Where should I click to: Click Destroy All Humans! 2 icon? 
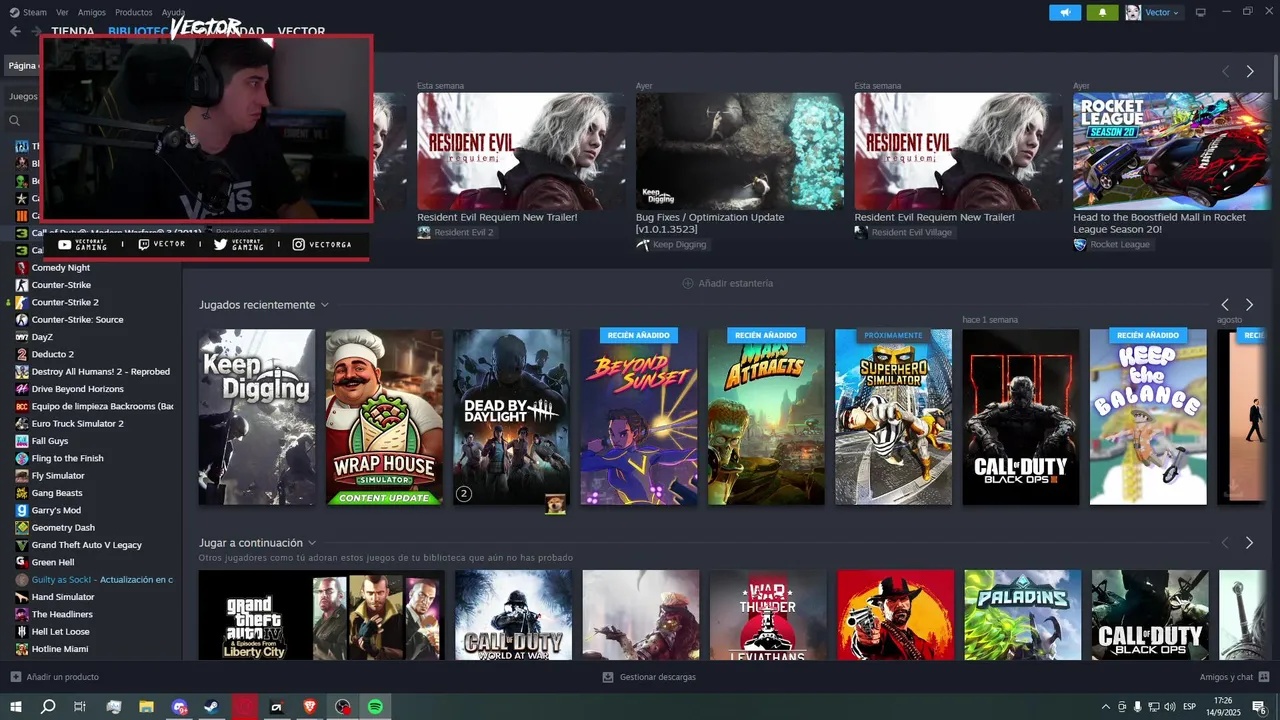click(22, 372)
